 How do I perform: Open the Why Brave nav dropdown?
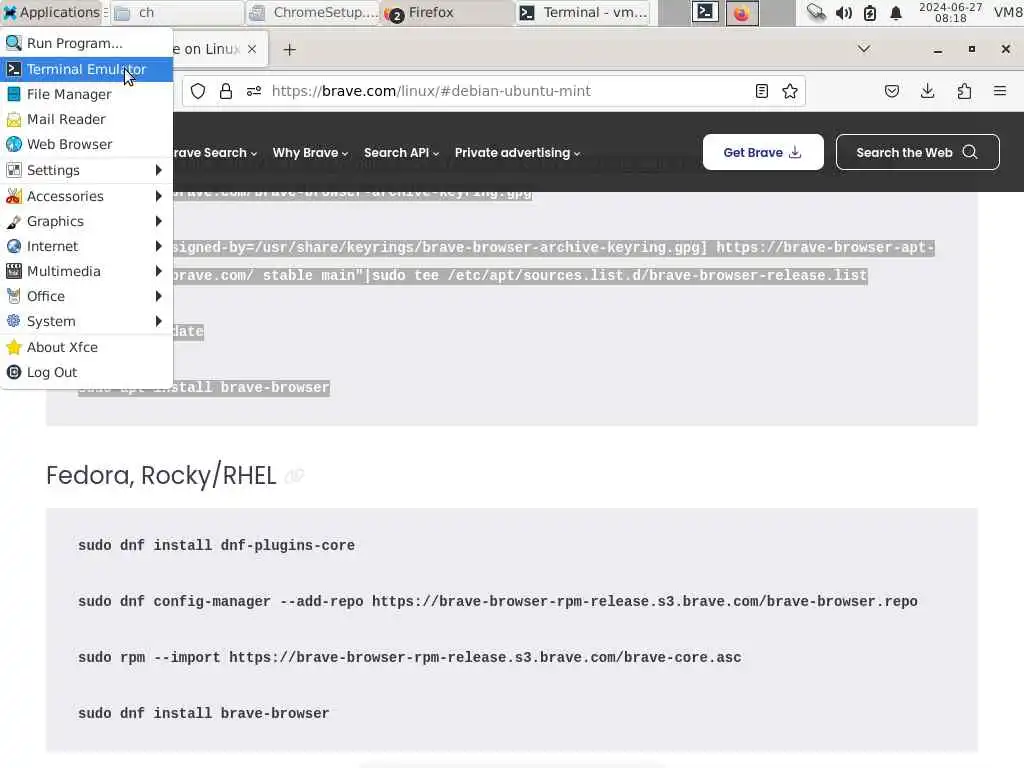[310, 153]
